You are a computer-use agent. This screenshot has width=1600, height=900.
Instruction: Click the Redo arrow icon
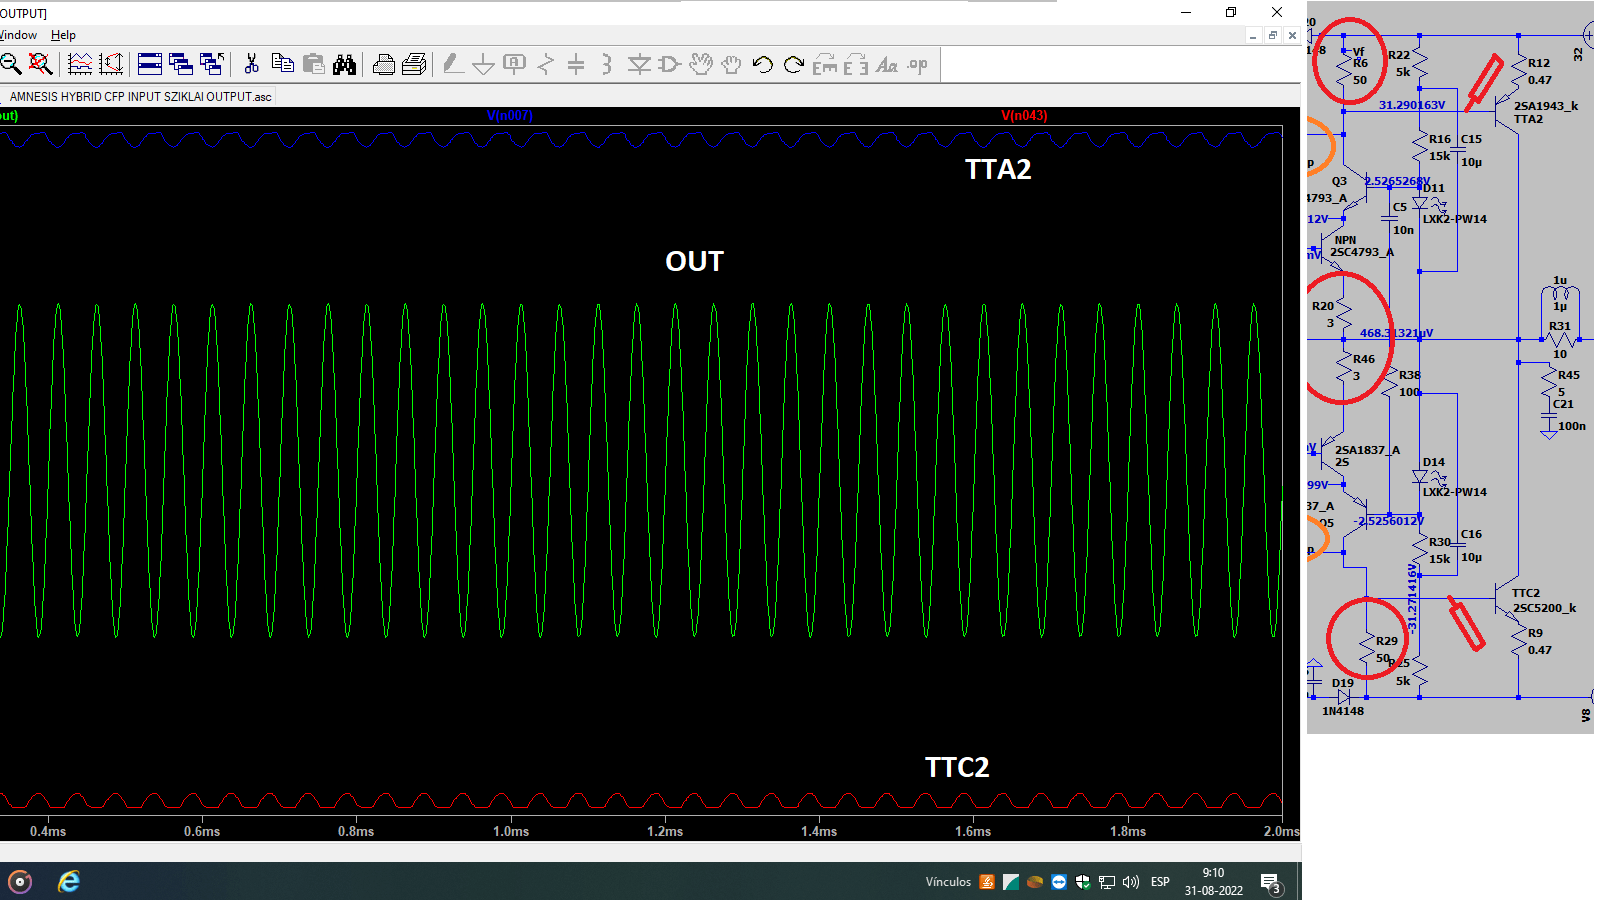(x=794, y=65)
